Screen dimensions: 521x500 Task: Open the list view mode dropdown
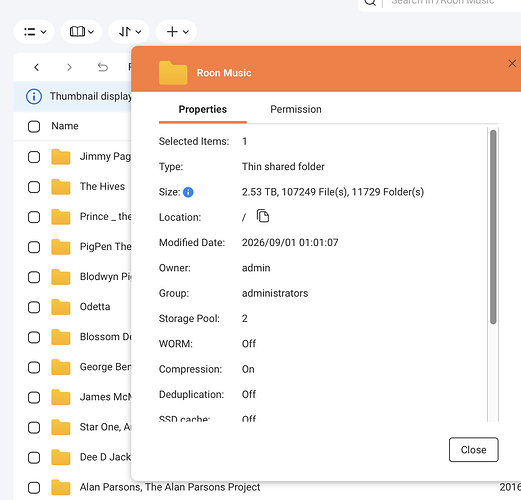34,32
